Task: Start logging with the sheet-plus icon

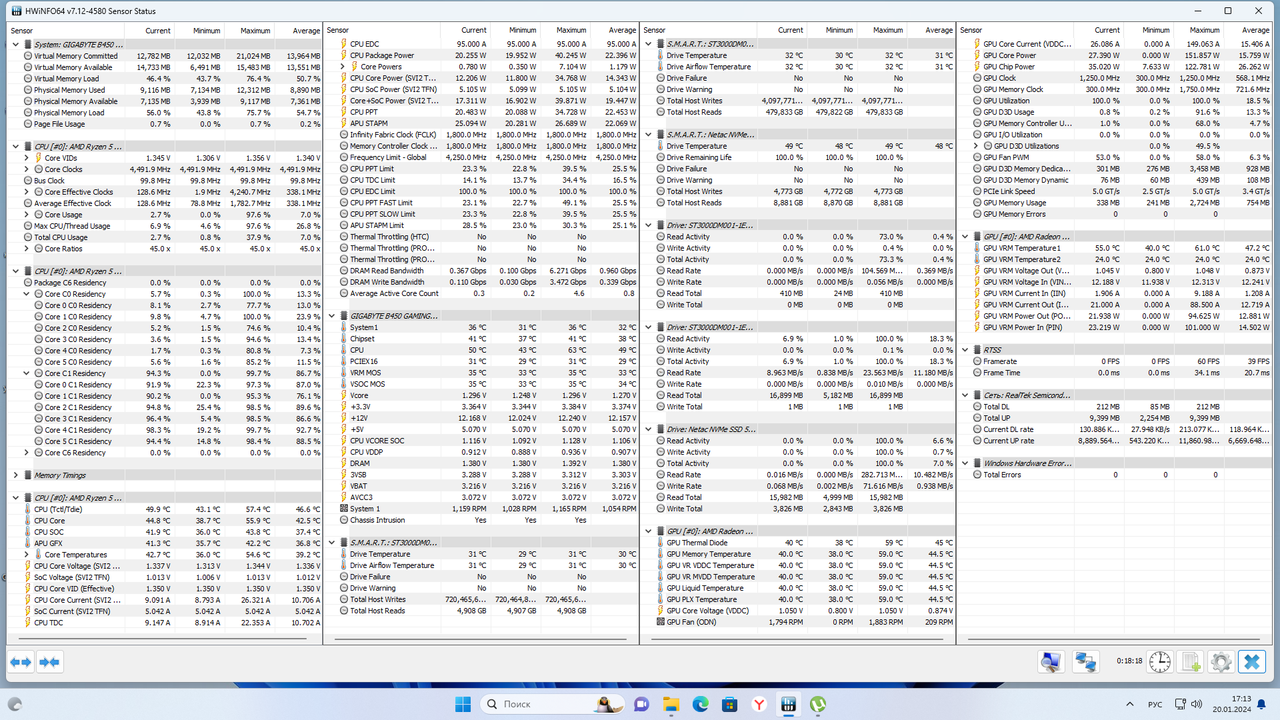Action: pos(1190,662)
